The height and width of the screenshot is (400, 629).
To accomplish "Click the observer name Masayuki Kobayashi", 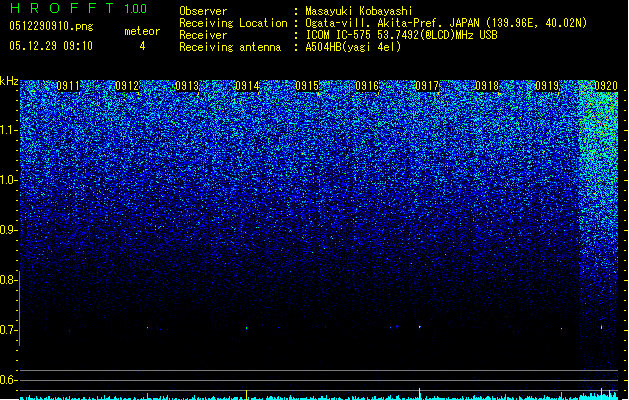I will tap(367, 11).
